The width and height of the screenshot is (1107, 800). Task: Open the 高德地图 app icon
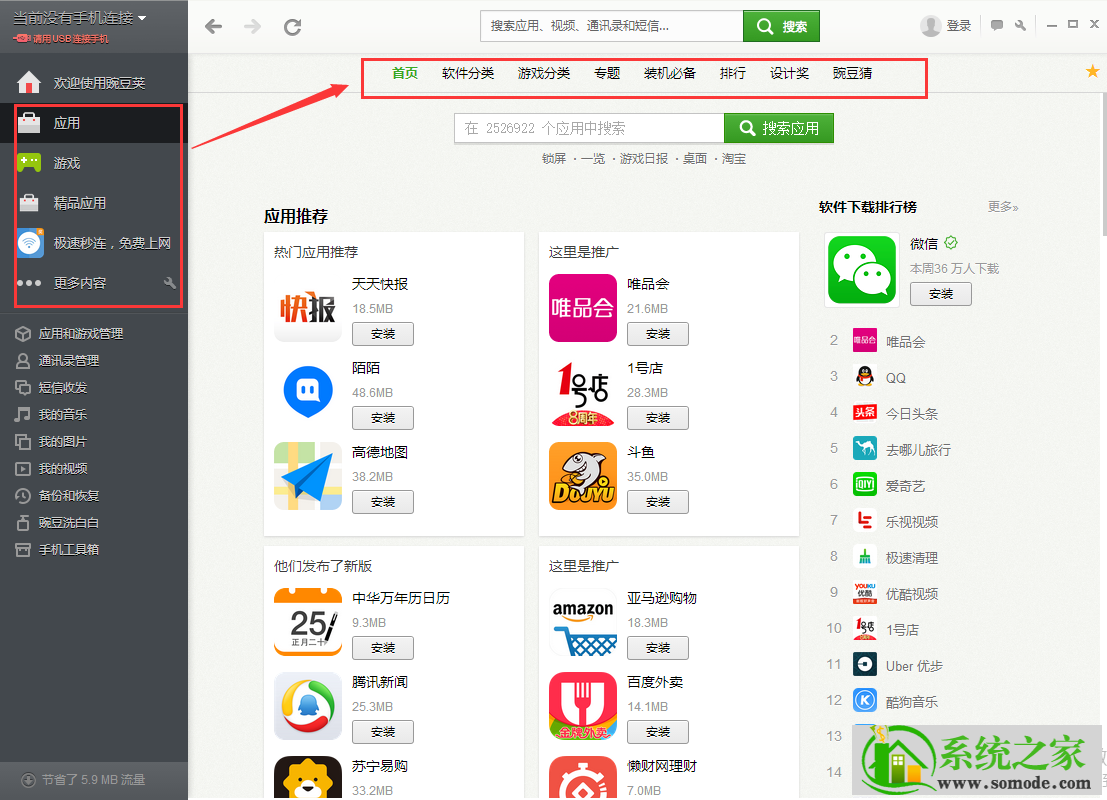coord(308,477)
